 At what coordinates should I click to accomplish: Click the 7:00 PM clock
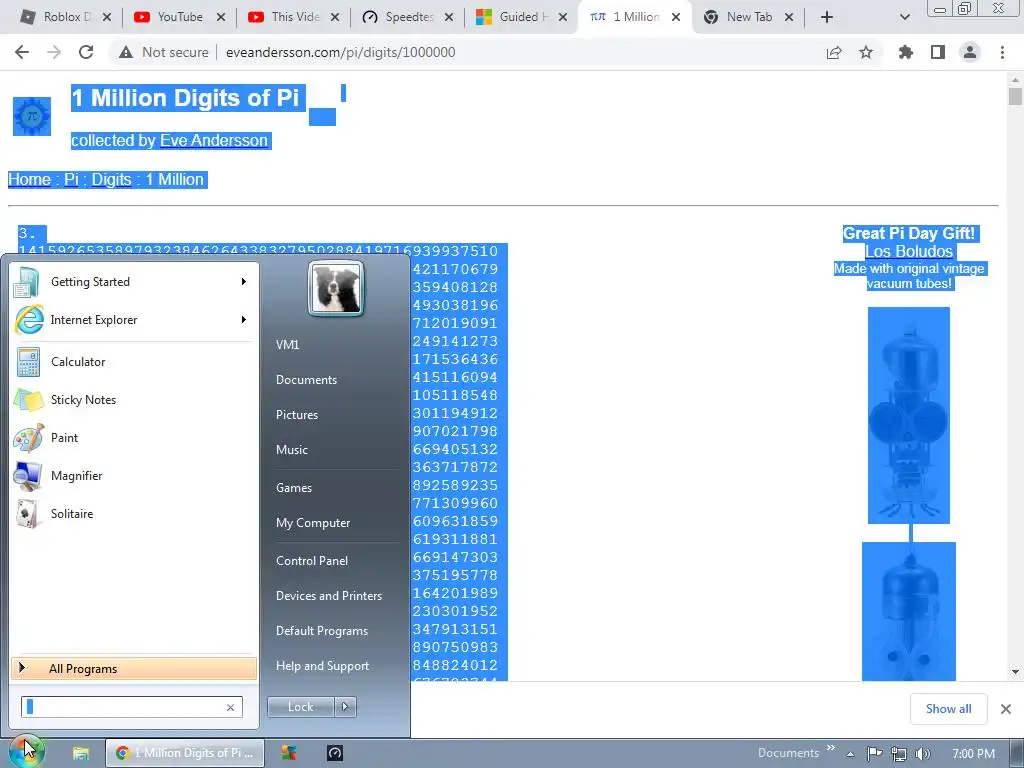coord(973,754)
